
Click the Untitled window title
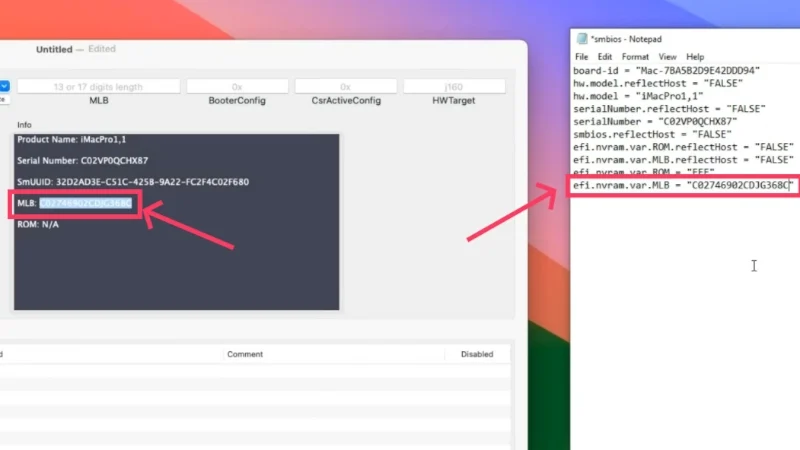click(54, 49)
